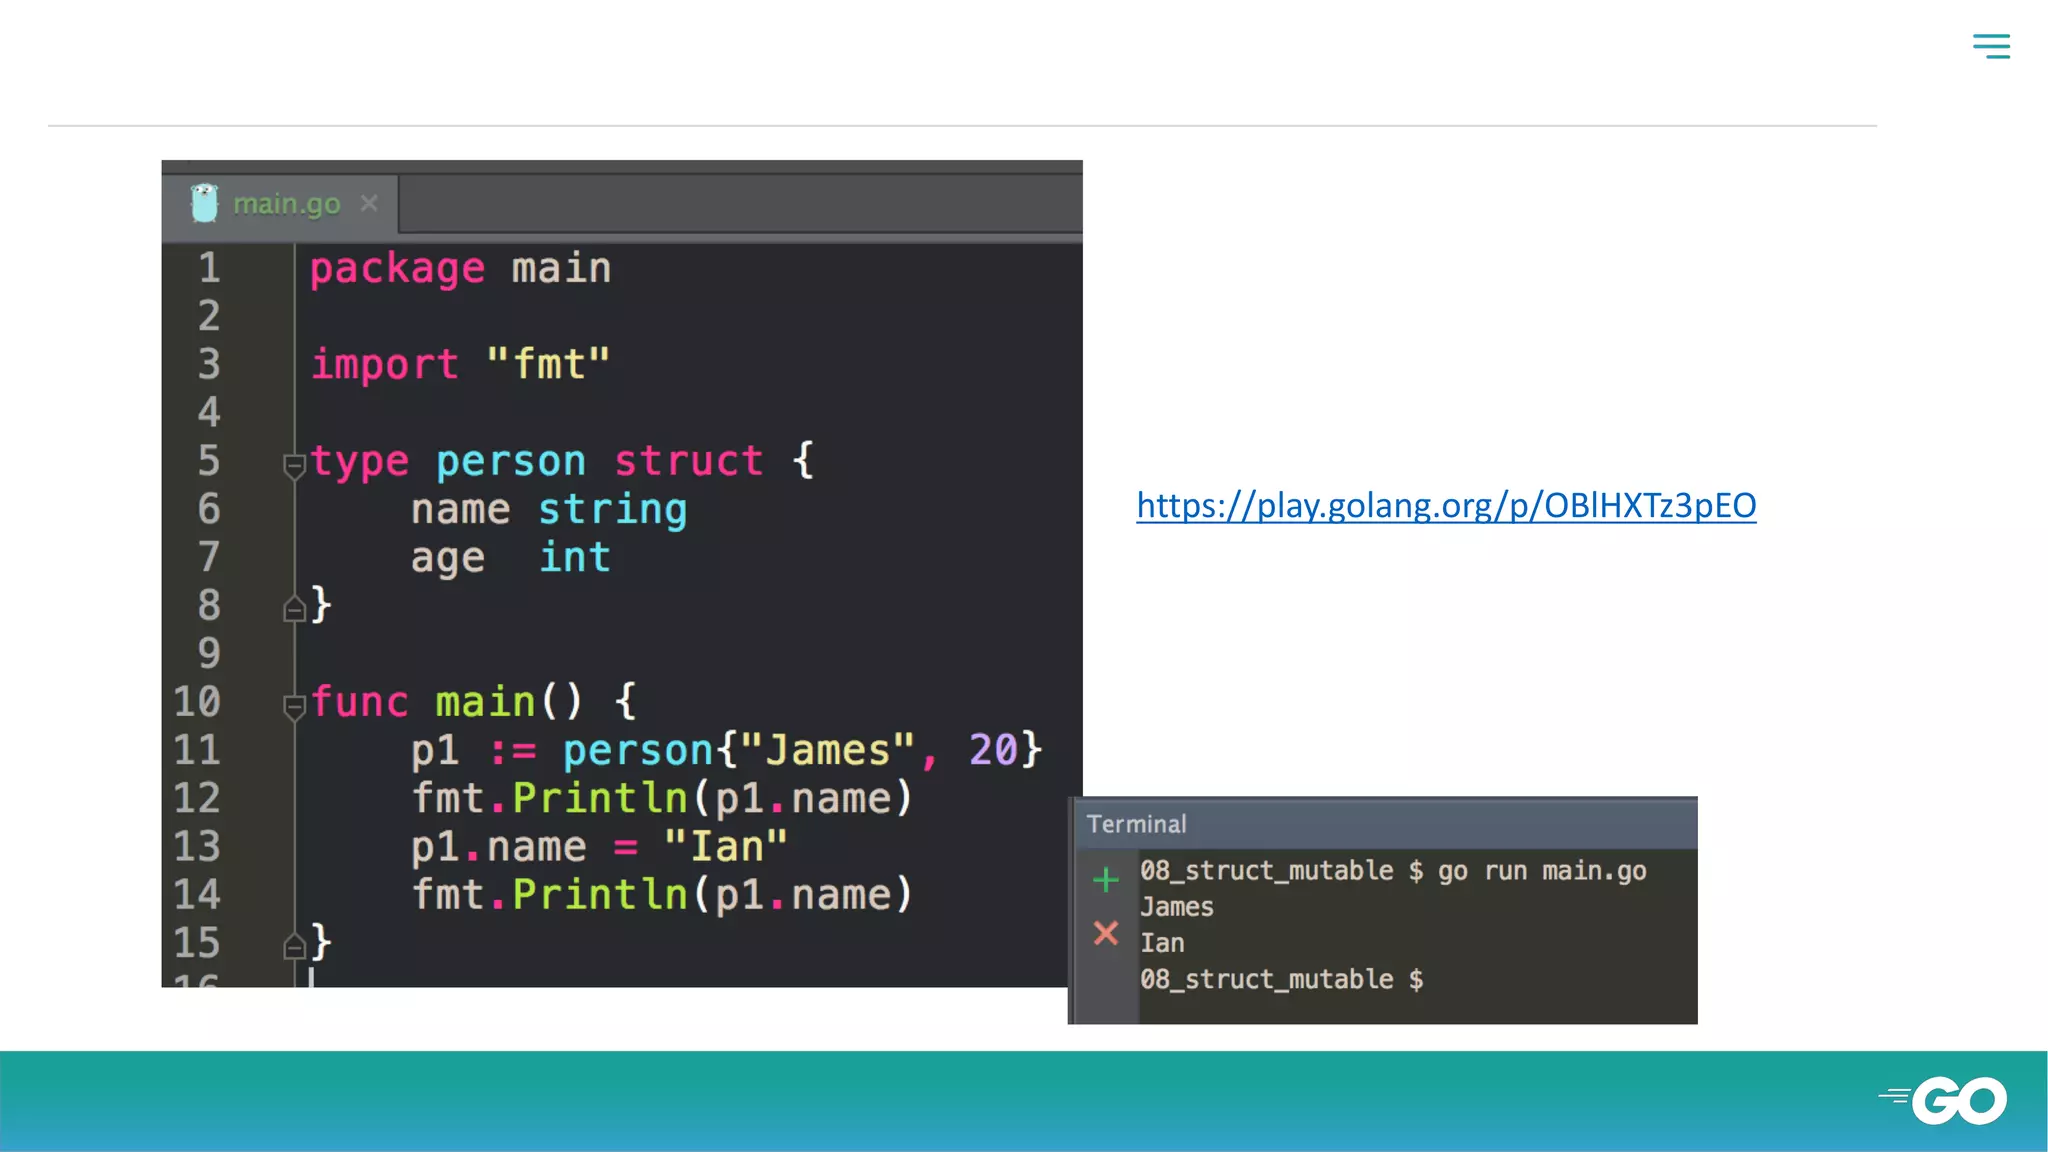Click 'type' keyword on line 5

[x=359, y=463]
